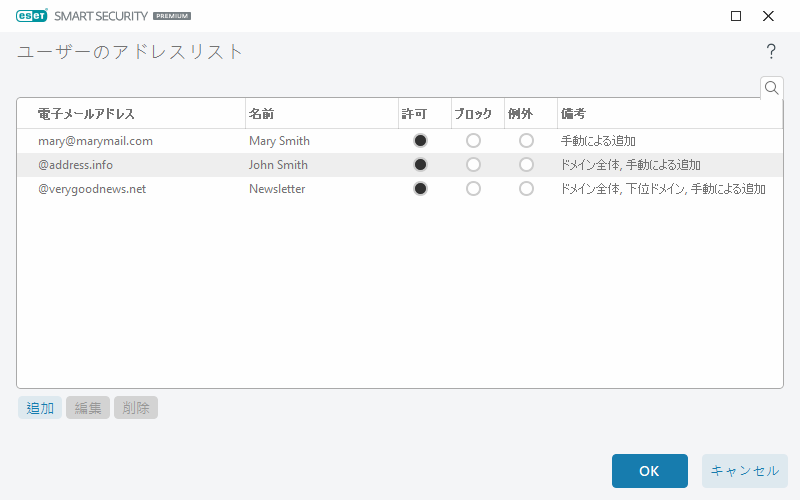Viewport: 800px width, 500px height.
Task: Click the キャンセル button
Action: coord(744,471)
